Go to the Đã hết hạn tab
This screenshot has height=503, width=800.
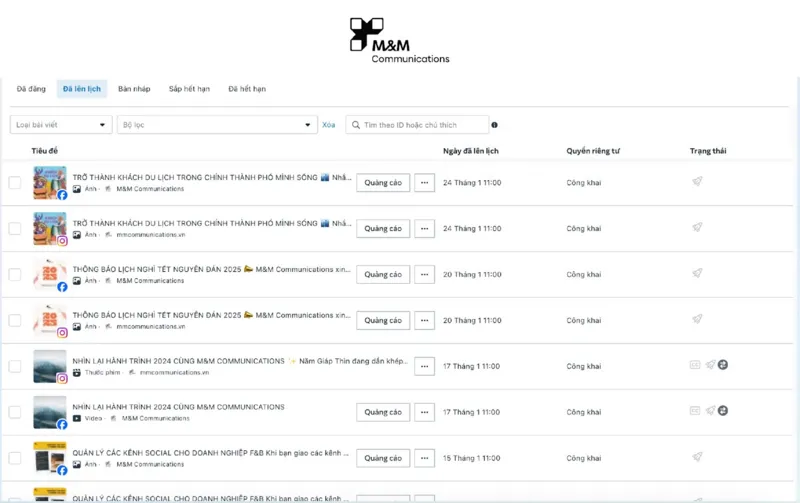pos(247,89)
